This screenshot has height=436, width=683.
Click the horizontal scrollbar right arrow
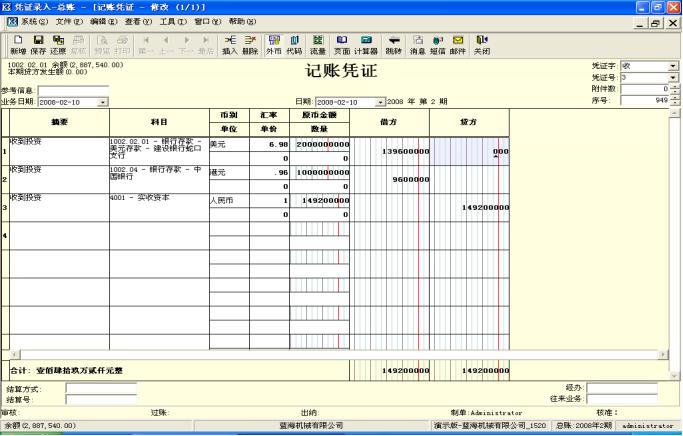[663, 355]
